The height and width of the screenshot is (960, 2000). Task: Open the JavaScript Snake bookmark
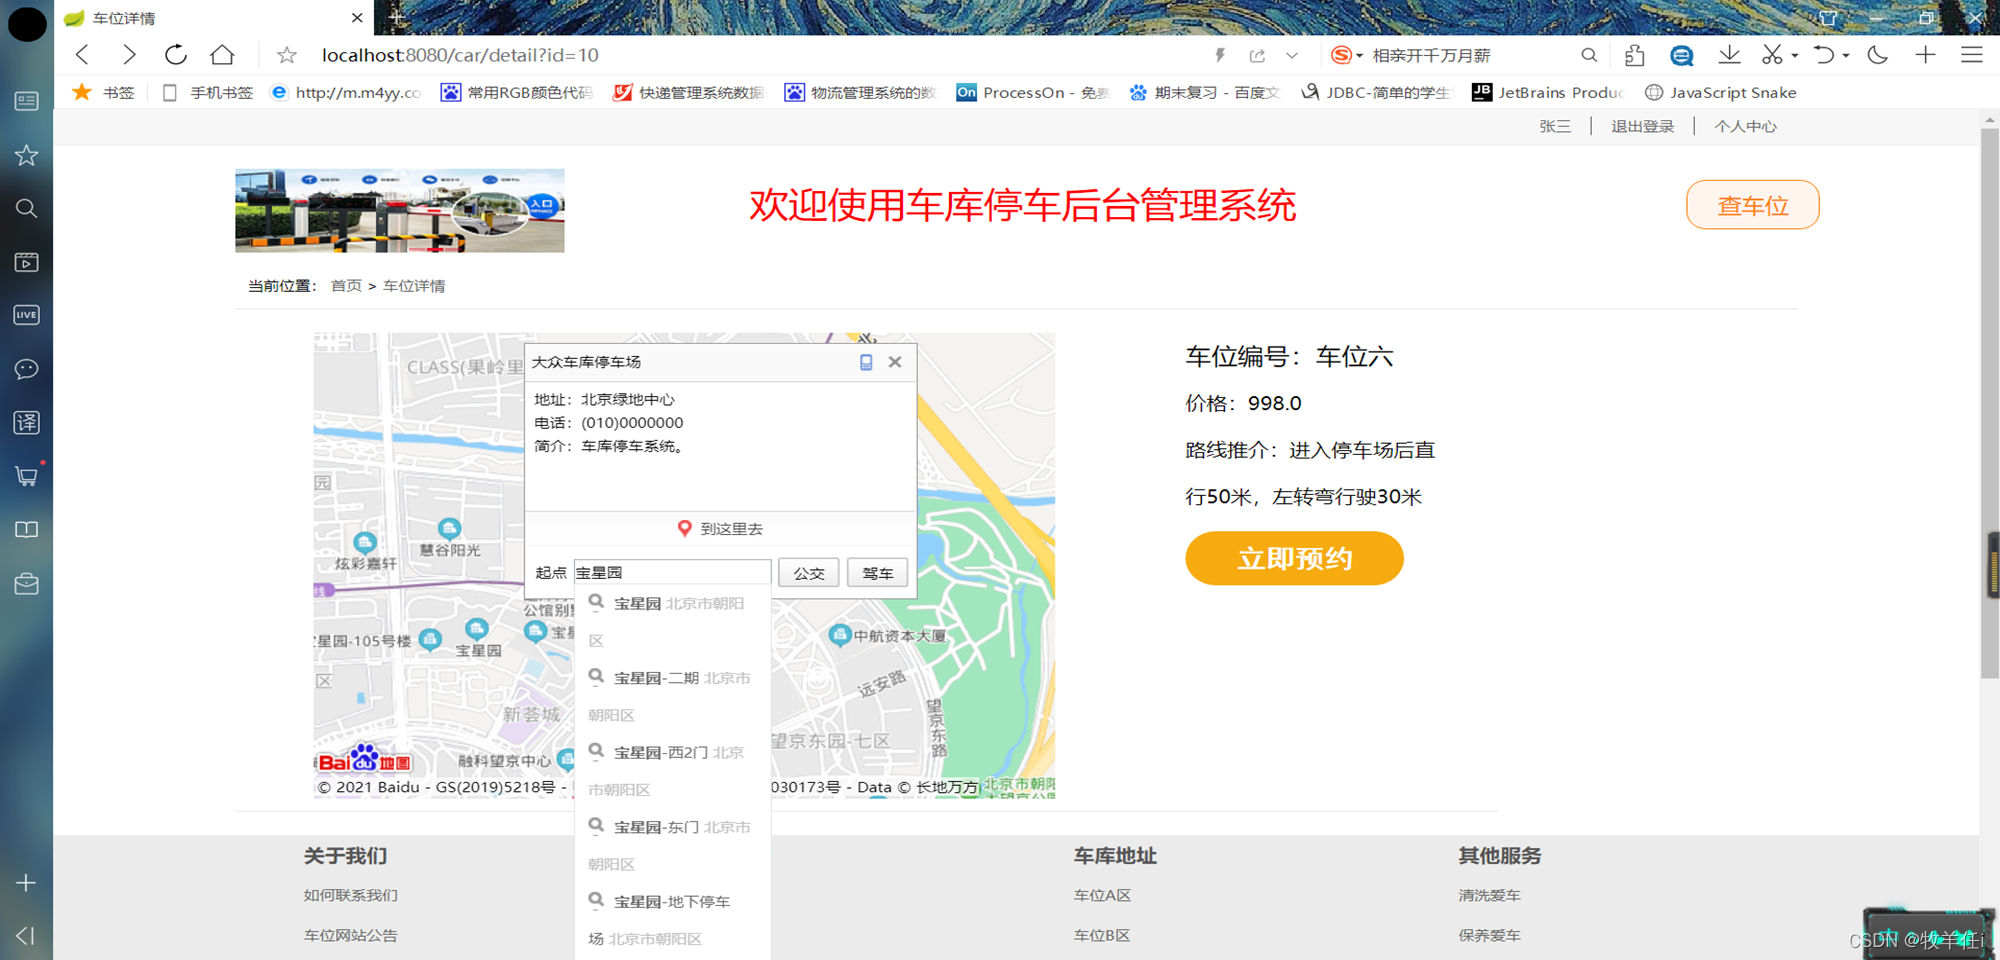(x=1721, y=92)
